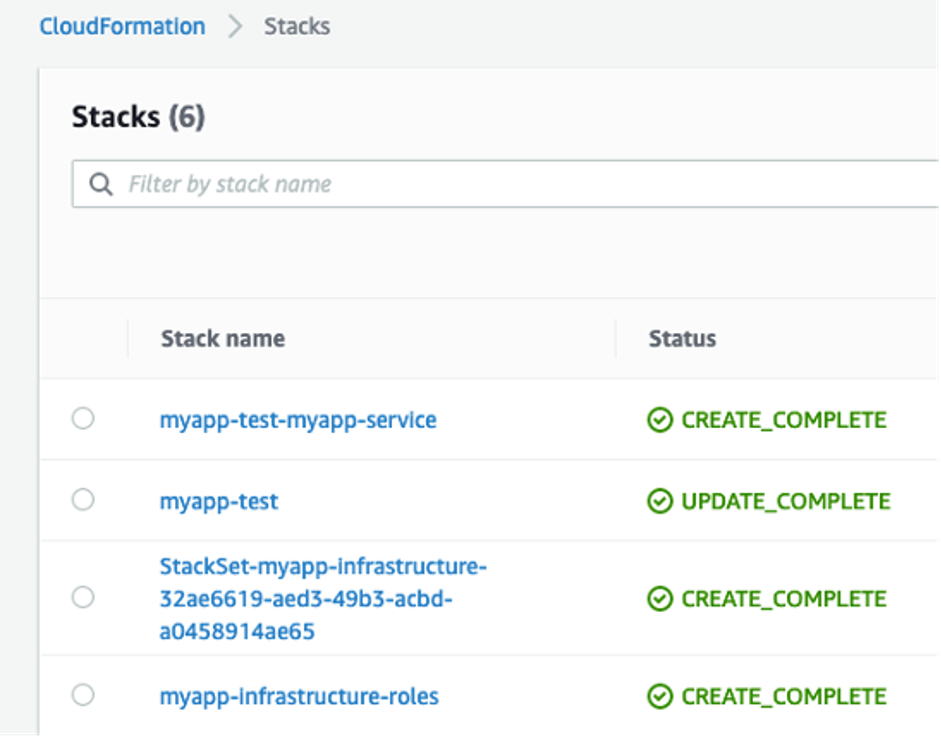Click green check icon beside myapp-test-myapp-service status
The image size is (941, 737).
click(x=660, y=420)
